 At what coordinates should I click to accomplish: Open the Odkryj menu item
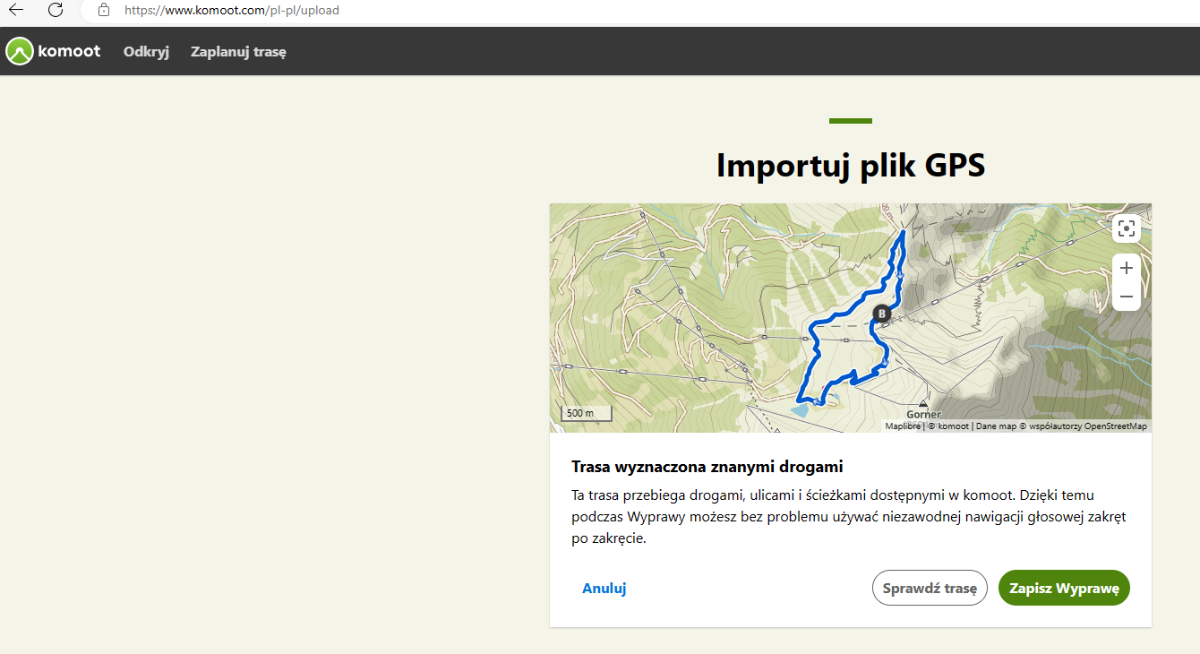[x=146, y=52]
